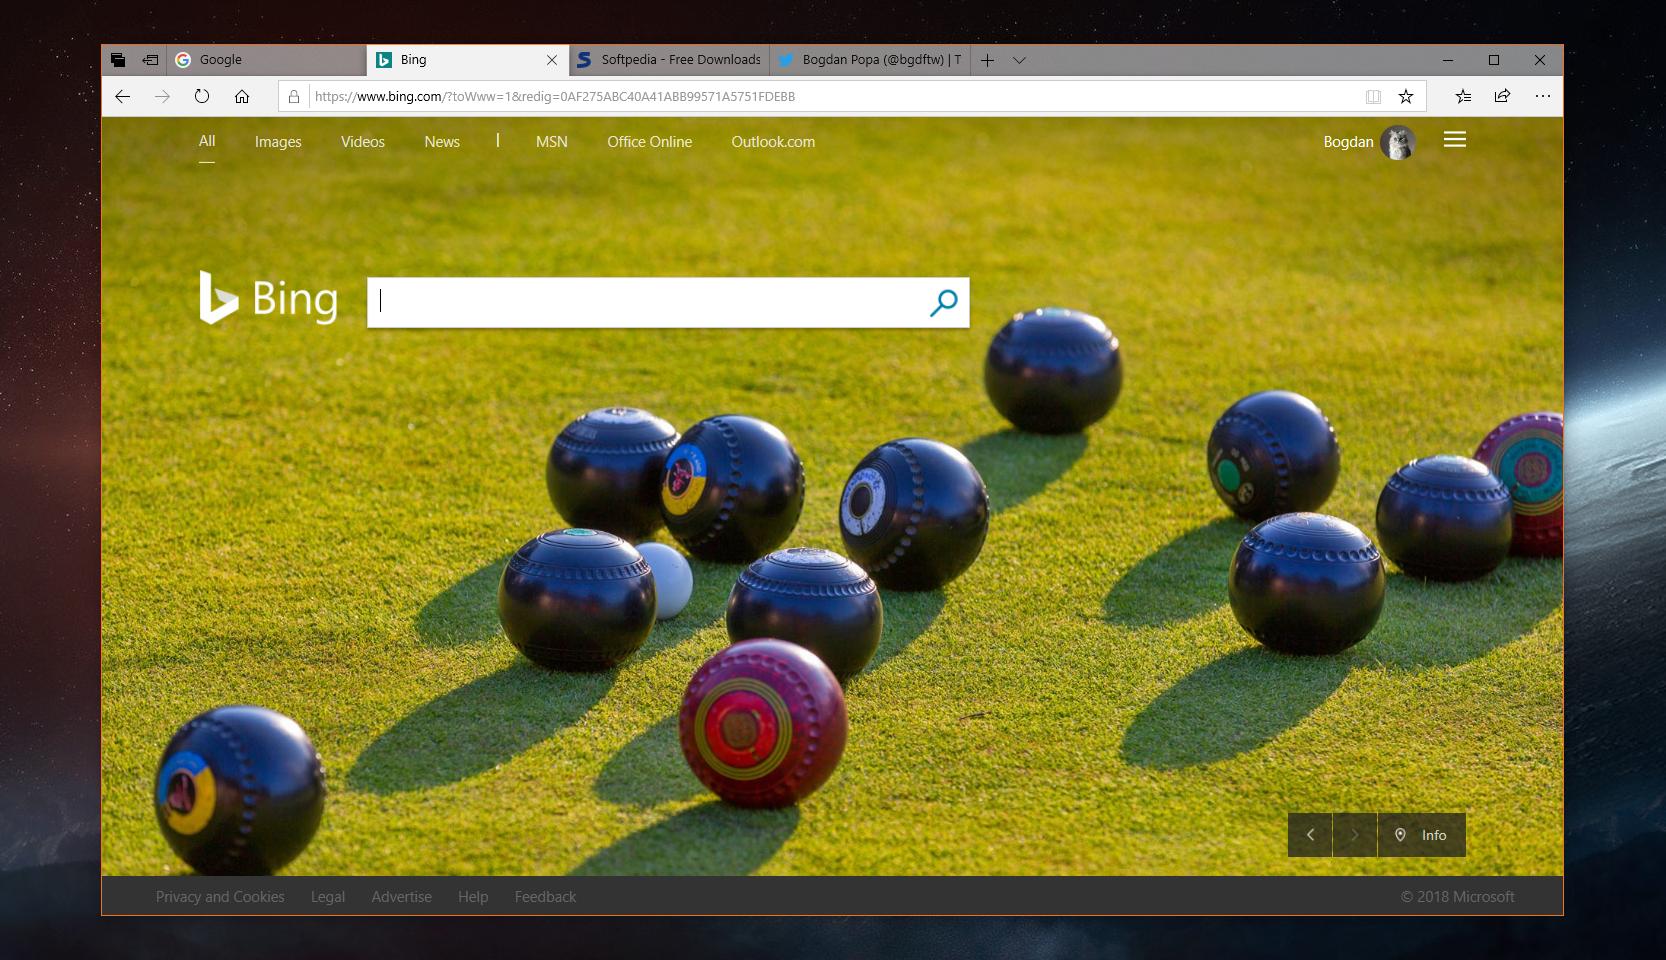The height and width of the screenshot is (960, 1666).
Task: Set these tabs aside icon
Action: click(x=150, y=60)
